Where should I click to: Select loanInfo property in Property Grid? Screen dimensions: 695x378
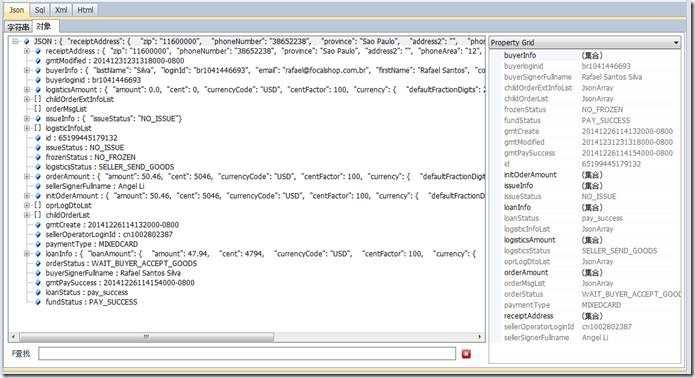517,207
